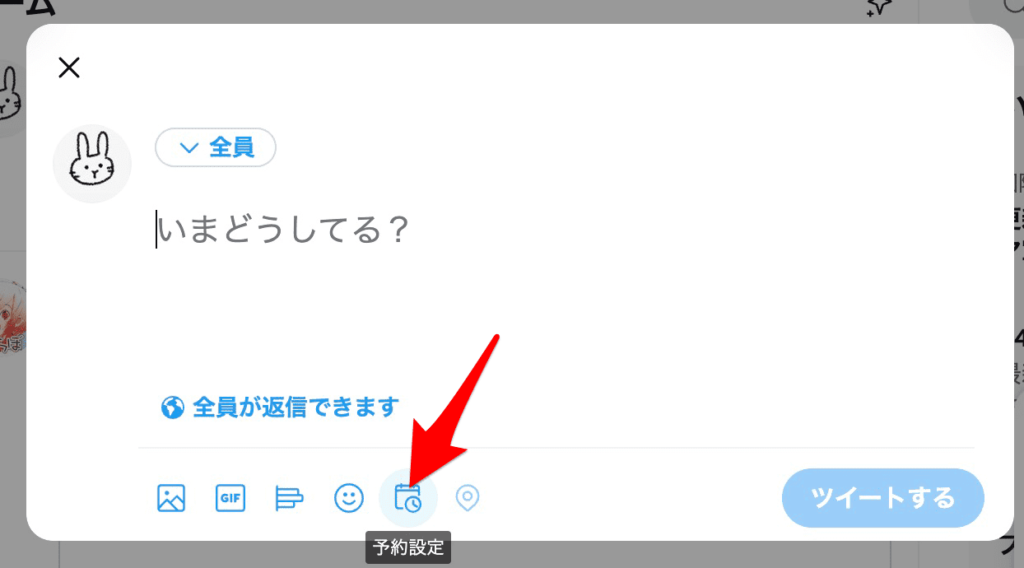Open the GIF picker
The image size is (1024, 568).
[x=231, y=498]
